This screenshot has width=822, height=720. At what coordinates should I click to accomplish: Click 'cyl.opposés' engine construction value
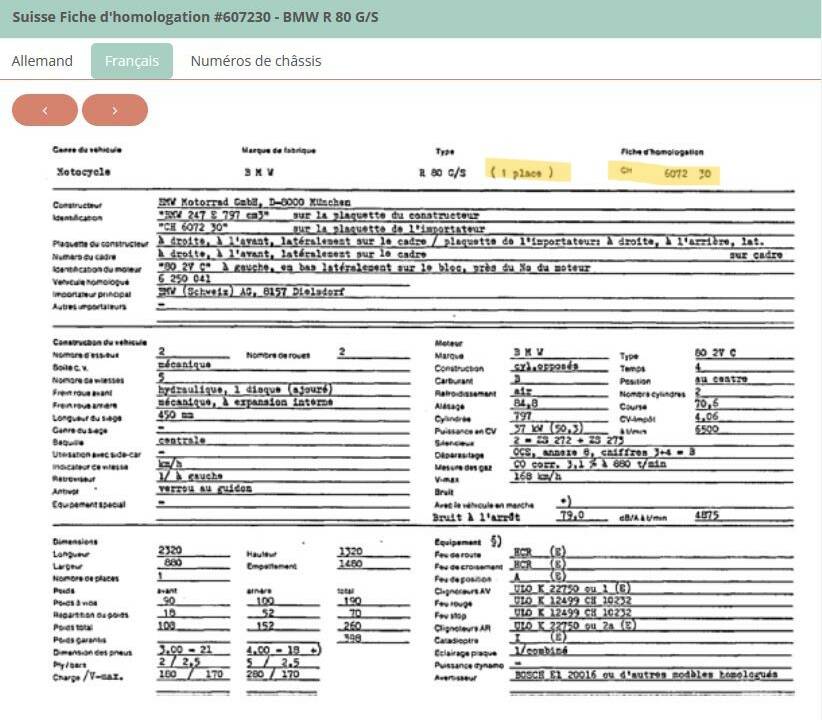[546, 366]
